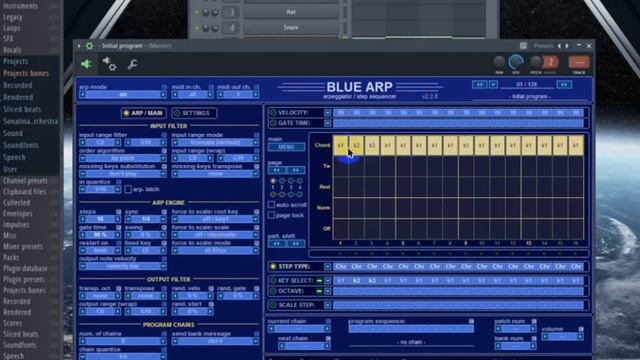Switch to ARP / MAIN tab

pos(144,113)
